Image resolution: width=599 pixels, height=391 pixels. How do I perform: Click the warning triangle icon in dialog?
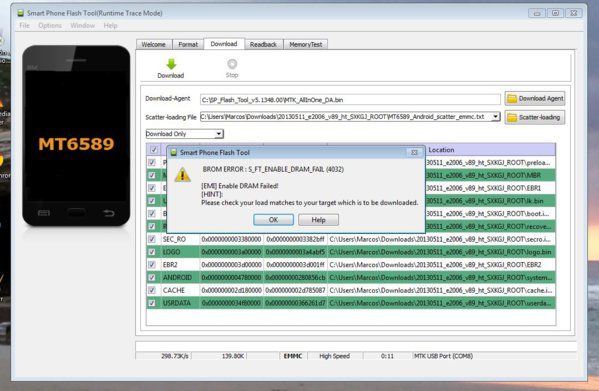[x=183, y=175]
